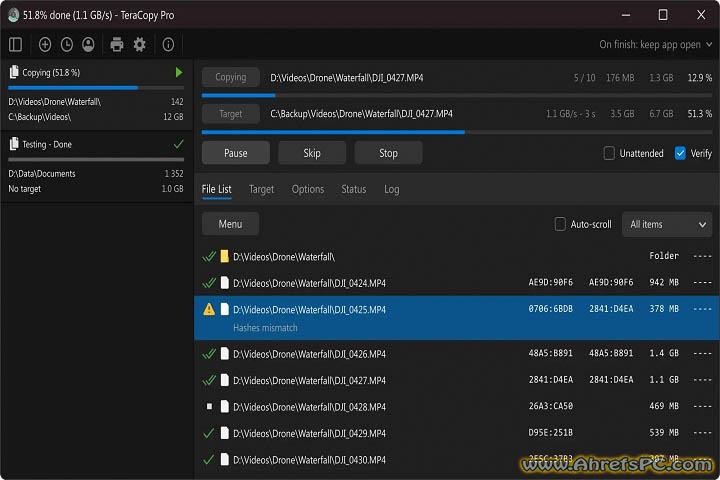
Task: Click the current file progress bar at 12.9 %
Action: click(457, 96)
